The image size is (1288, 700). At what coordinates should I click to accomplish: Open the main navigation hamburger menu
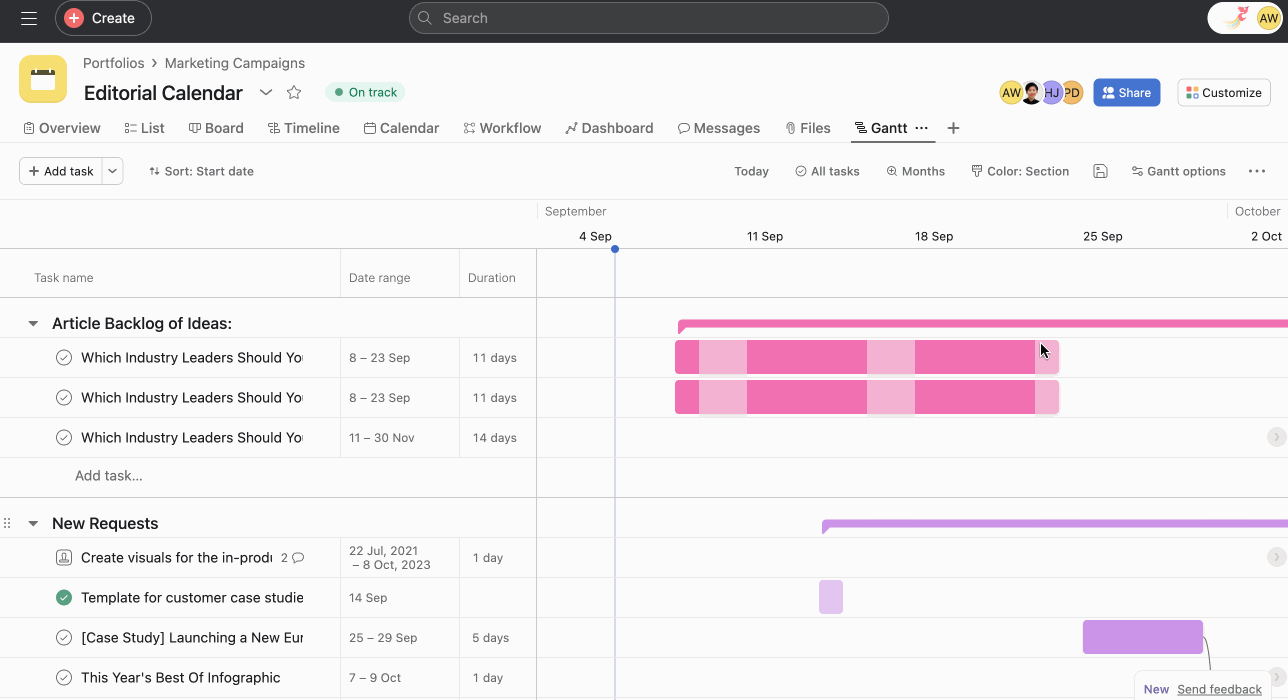(28, 17)
